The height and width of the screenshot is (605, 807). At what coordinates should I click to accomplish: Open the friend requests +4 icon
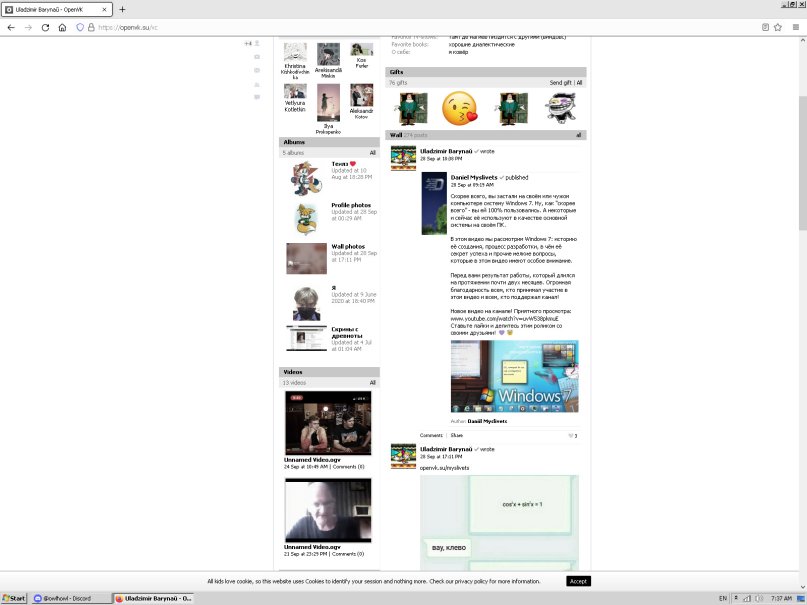click(252, 43)
